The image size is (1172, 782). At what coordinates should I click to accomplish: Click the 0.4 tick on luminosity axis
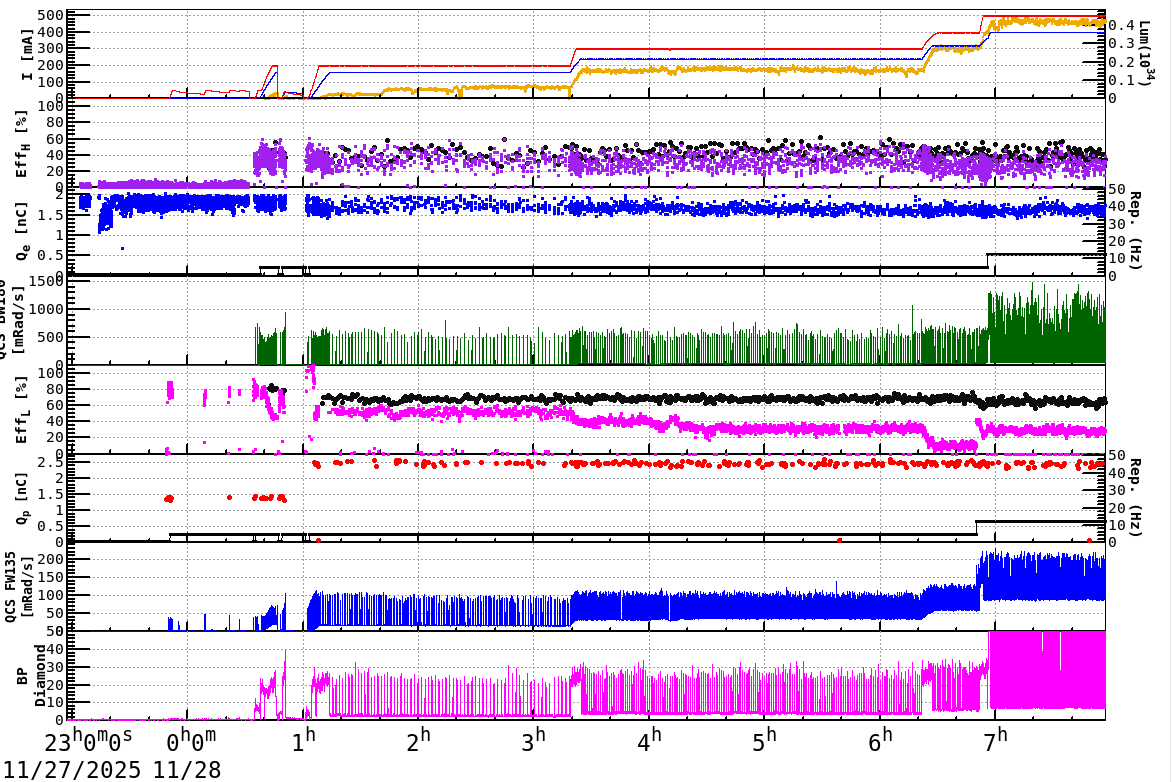1123,26
